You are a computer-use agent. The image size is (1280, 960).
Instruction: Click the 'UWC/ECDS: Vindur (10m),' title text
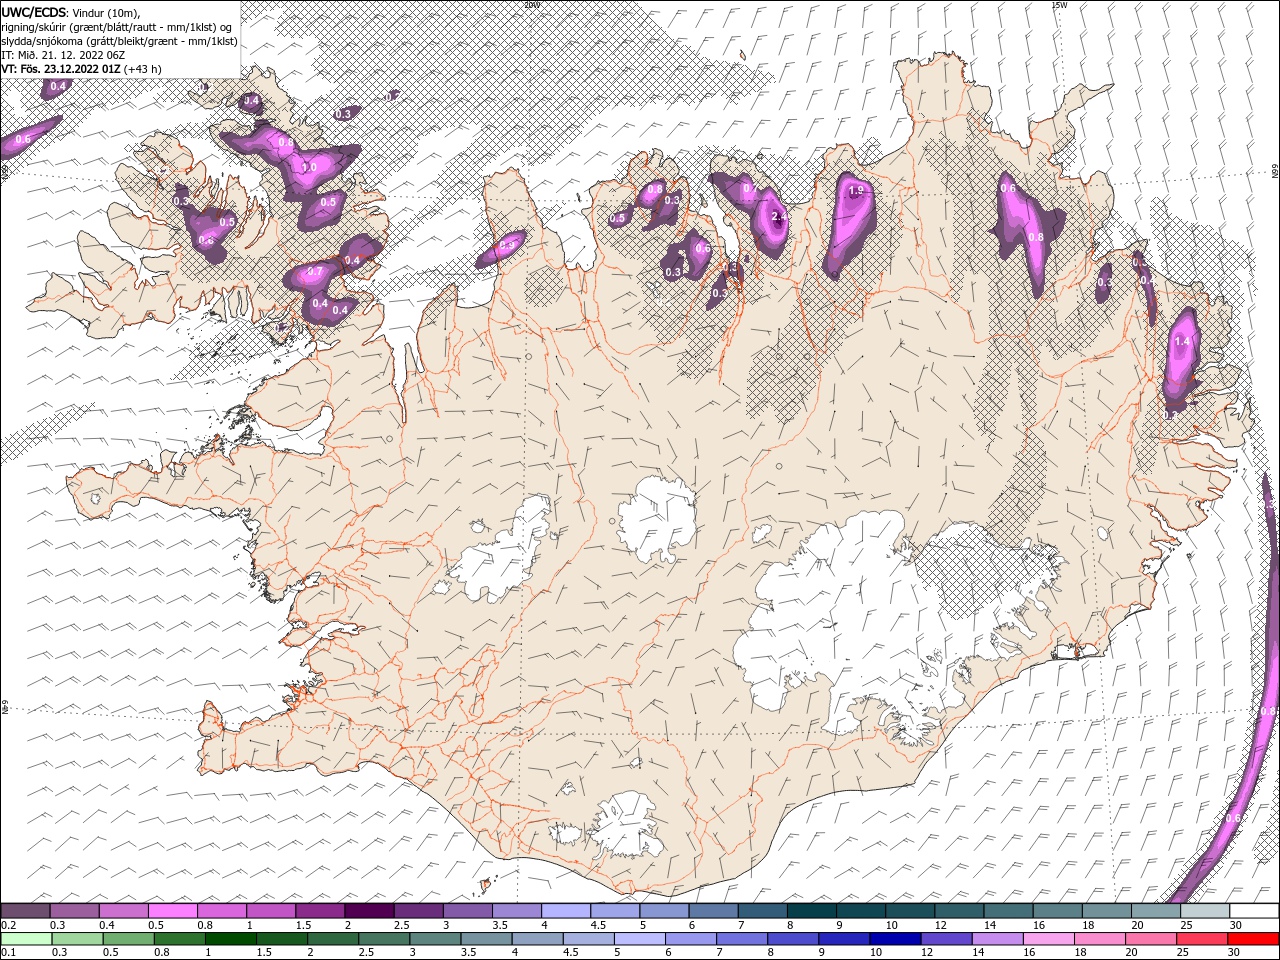71,12
